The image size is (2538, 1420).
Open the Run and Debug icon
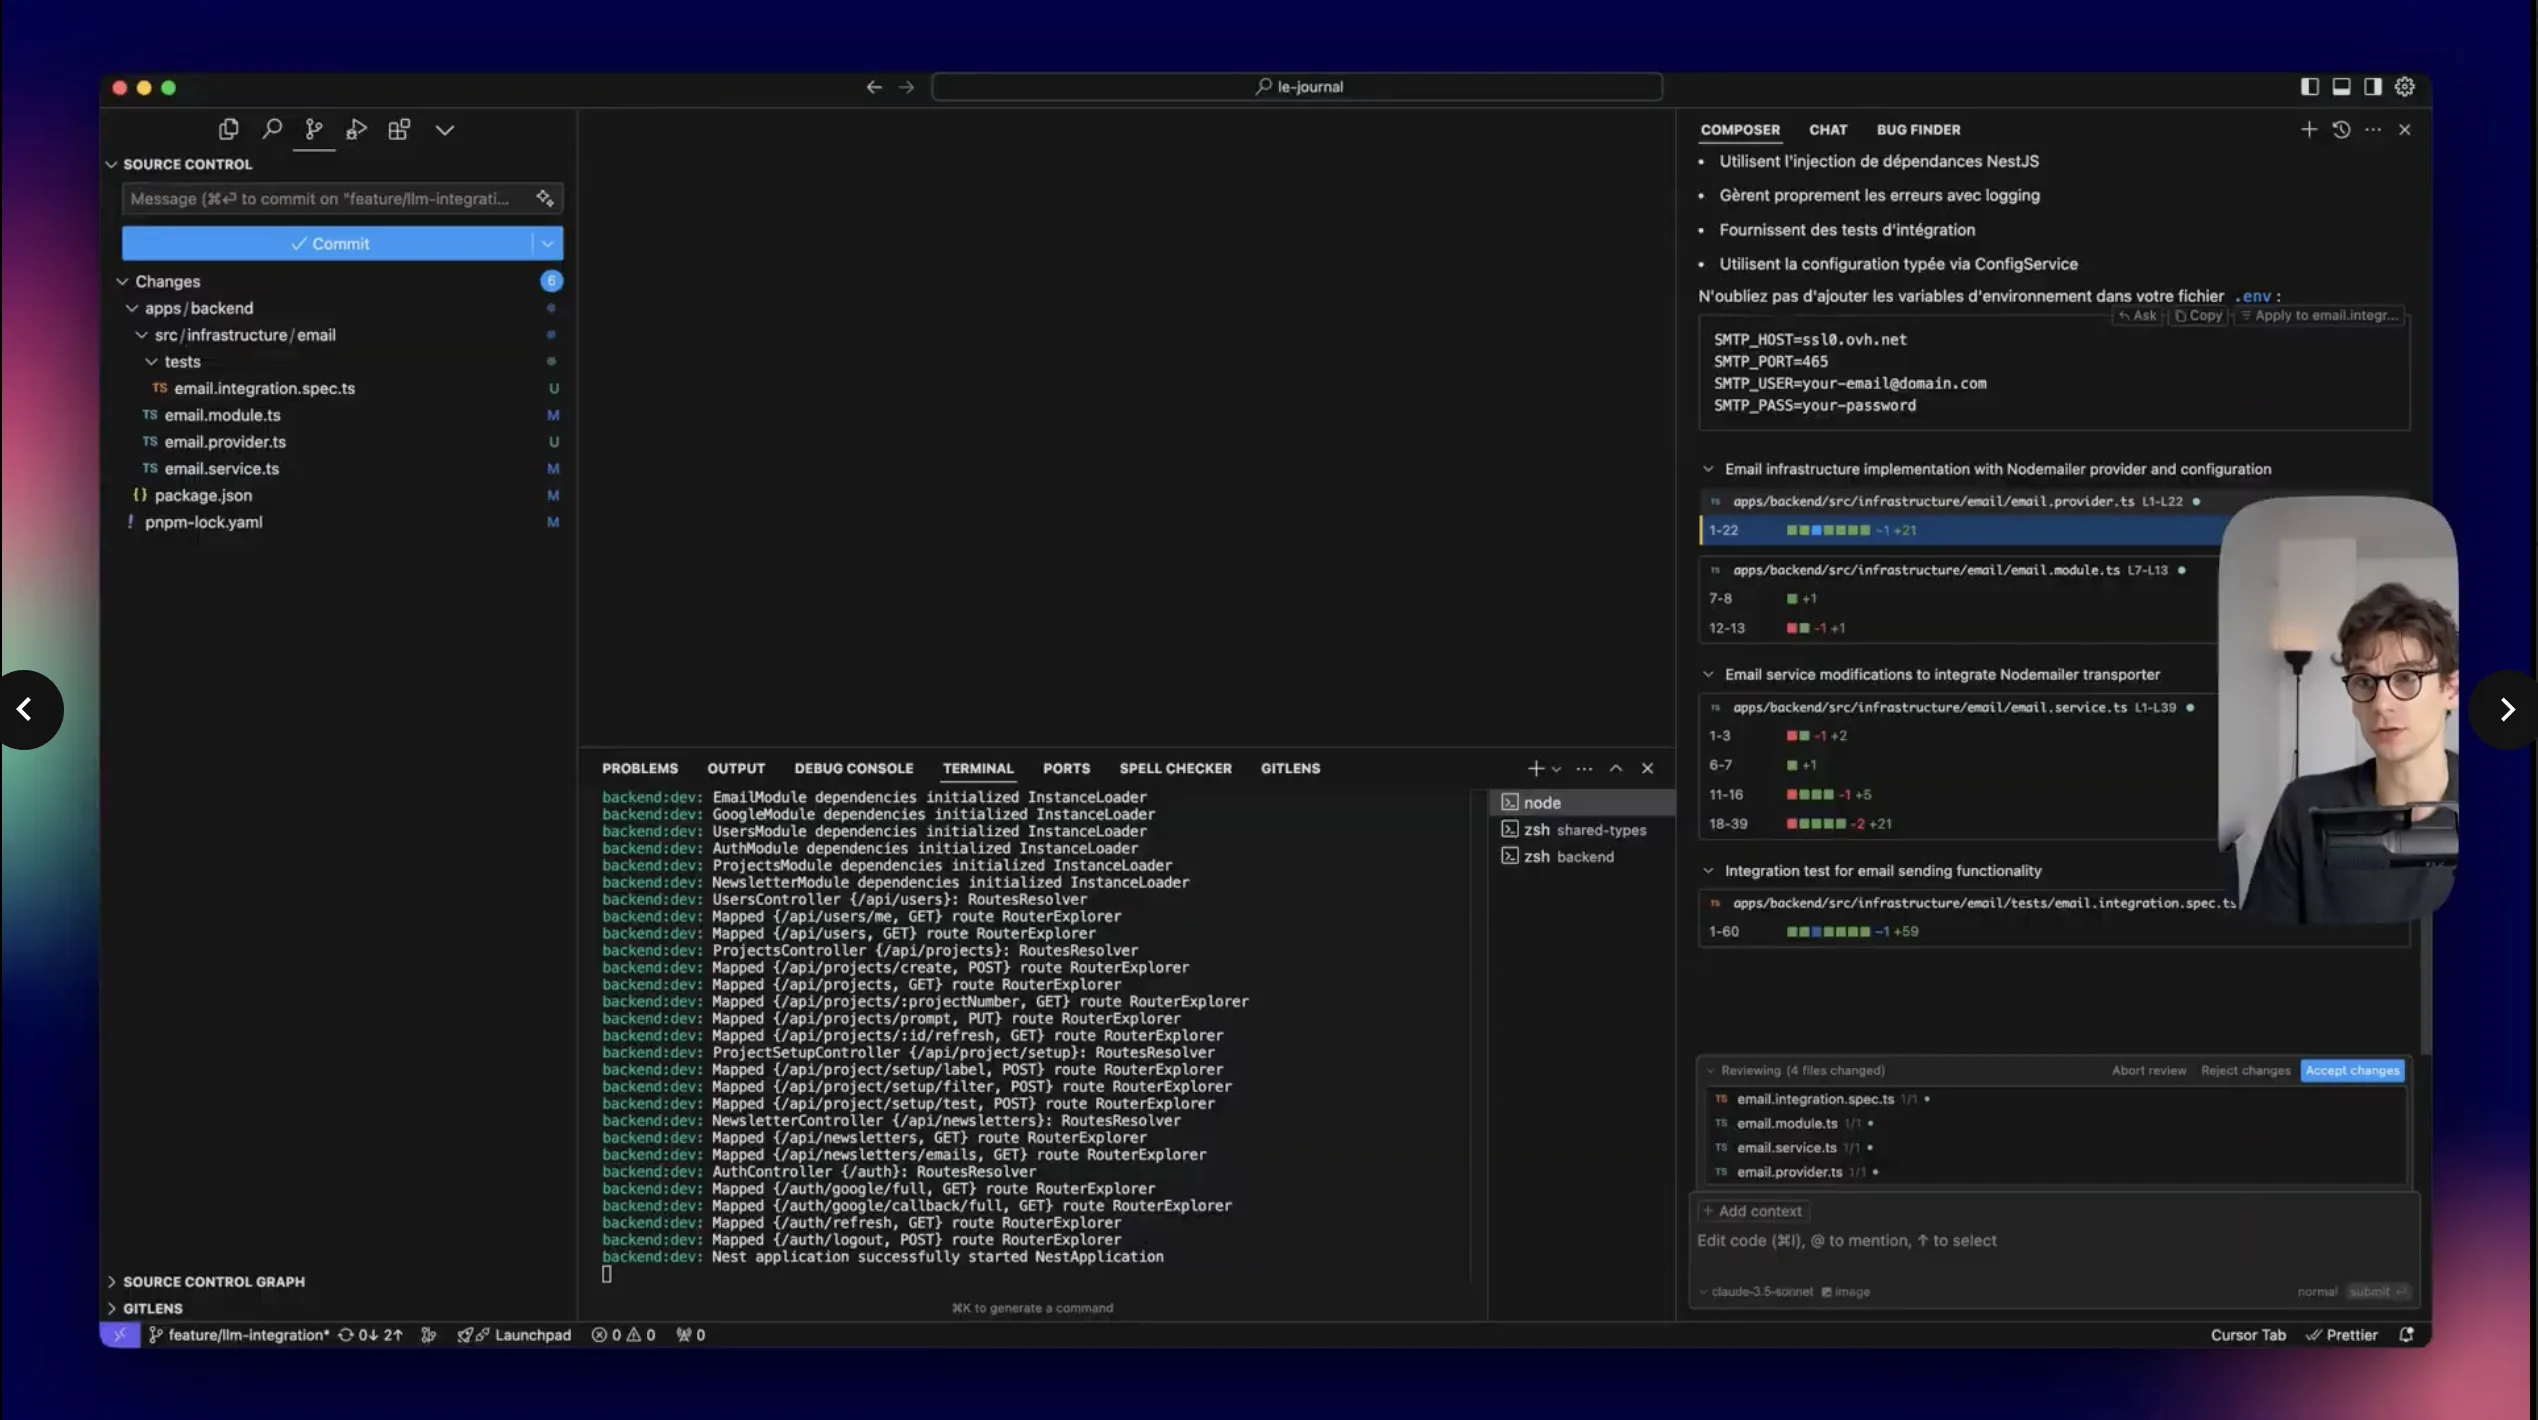pos(356,129)
